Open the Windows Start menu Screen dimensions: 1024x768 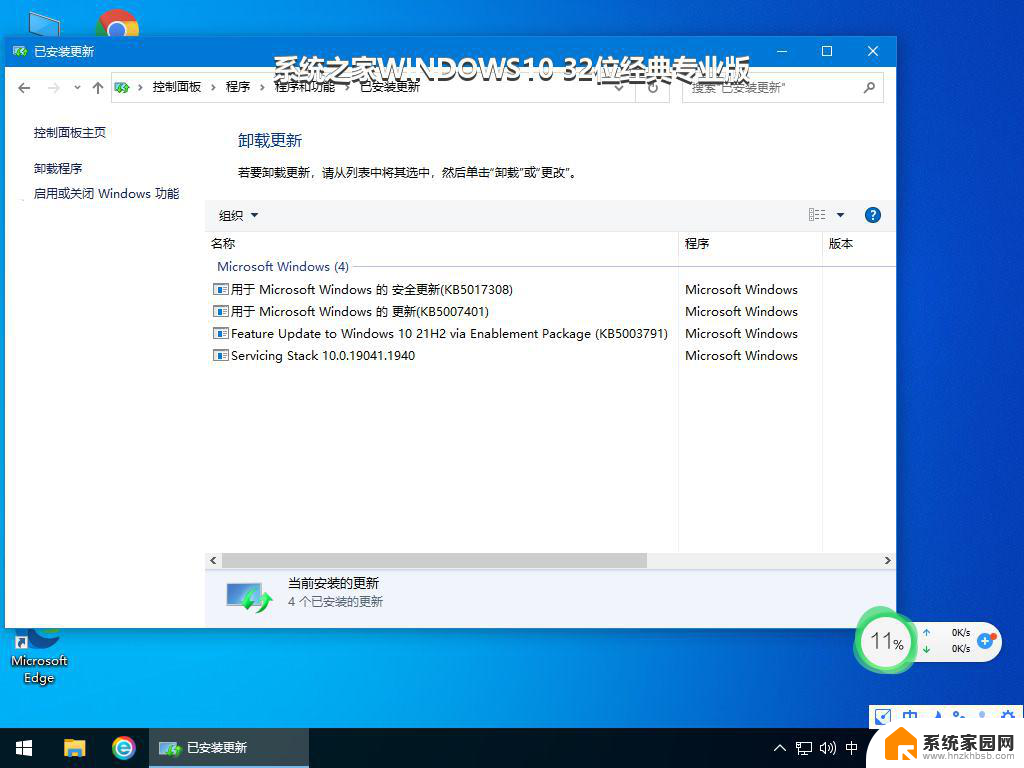pos(24,748)
